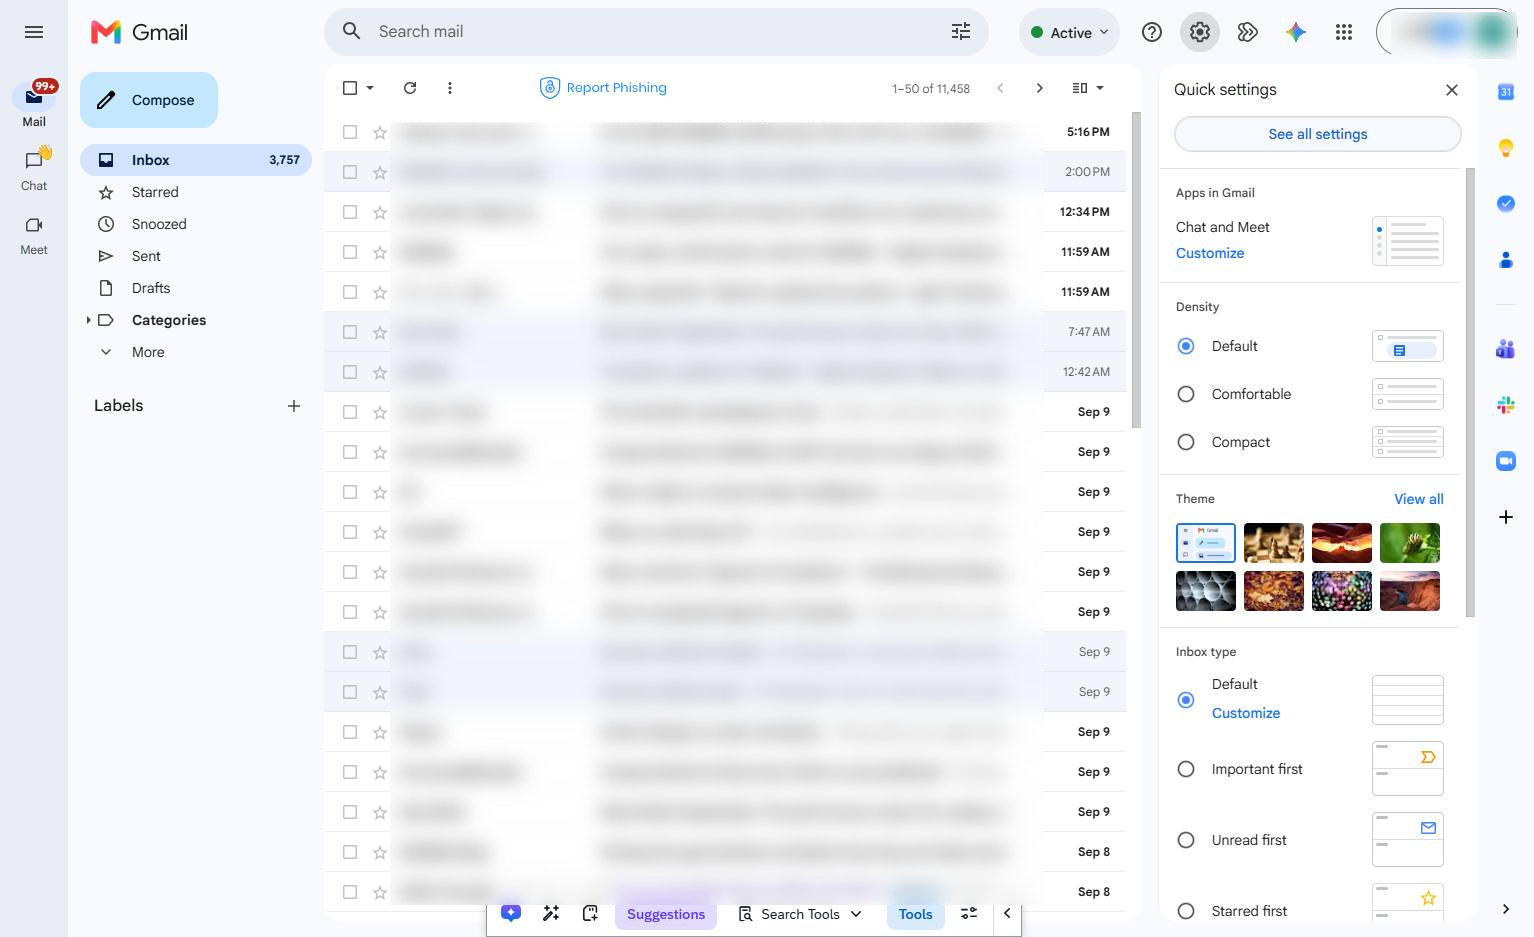The height and width of the screenshot is (937, 1534).
Task: Choose Unread first inbox type
Action: click(1186, 840)
